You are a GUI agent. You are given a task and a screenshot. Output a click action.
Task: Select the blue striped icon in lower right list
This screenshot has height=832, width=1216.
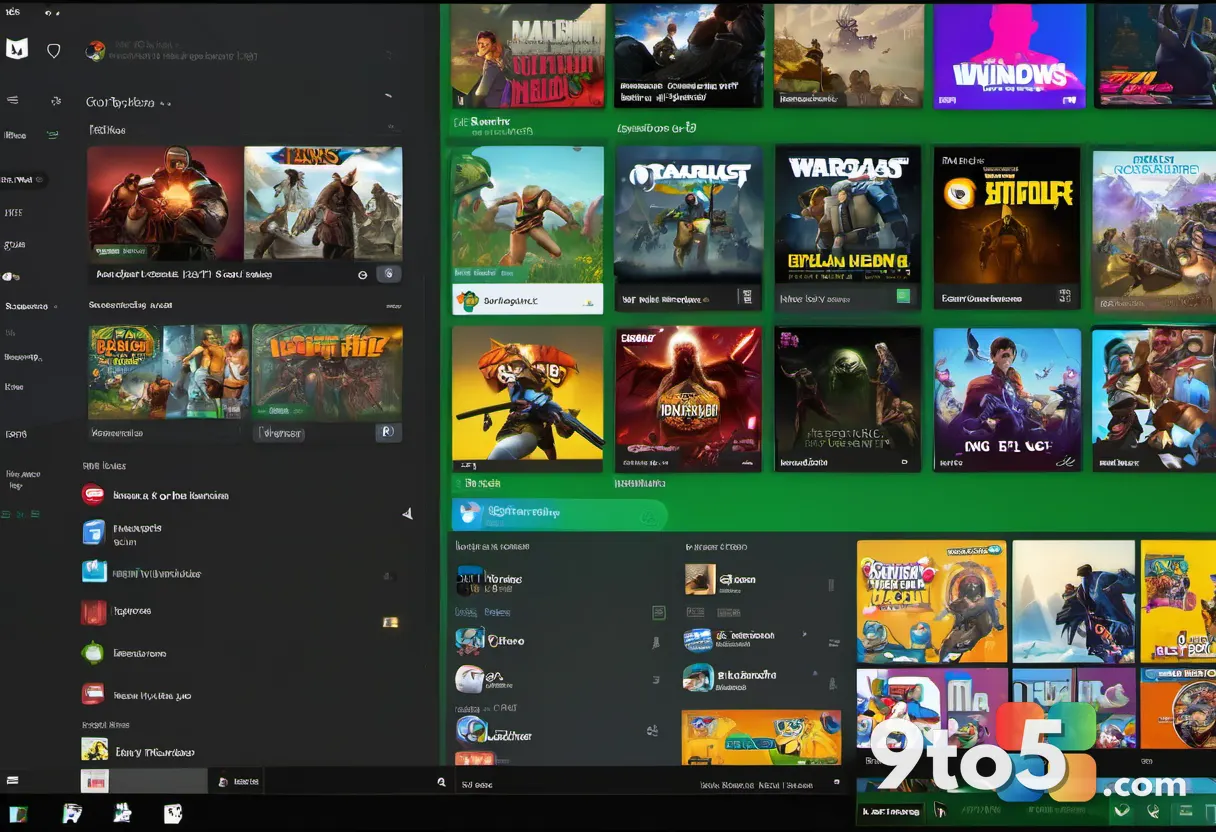[x=698, y=640]
